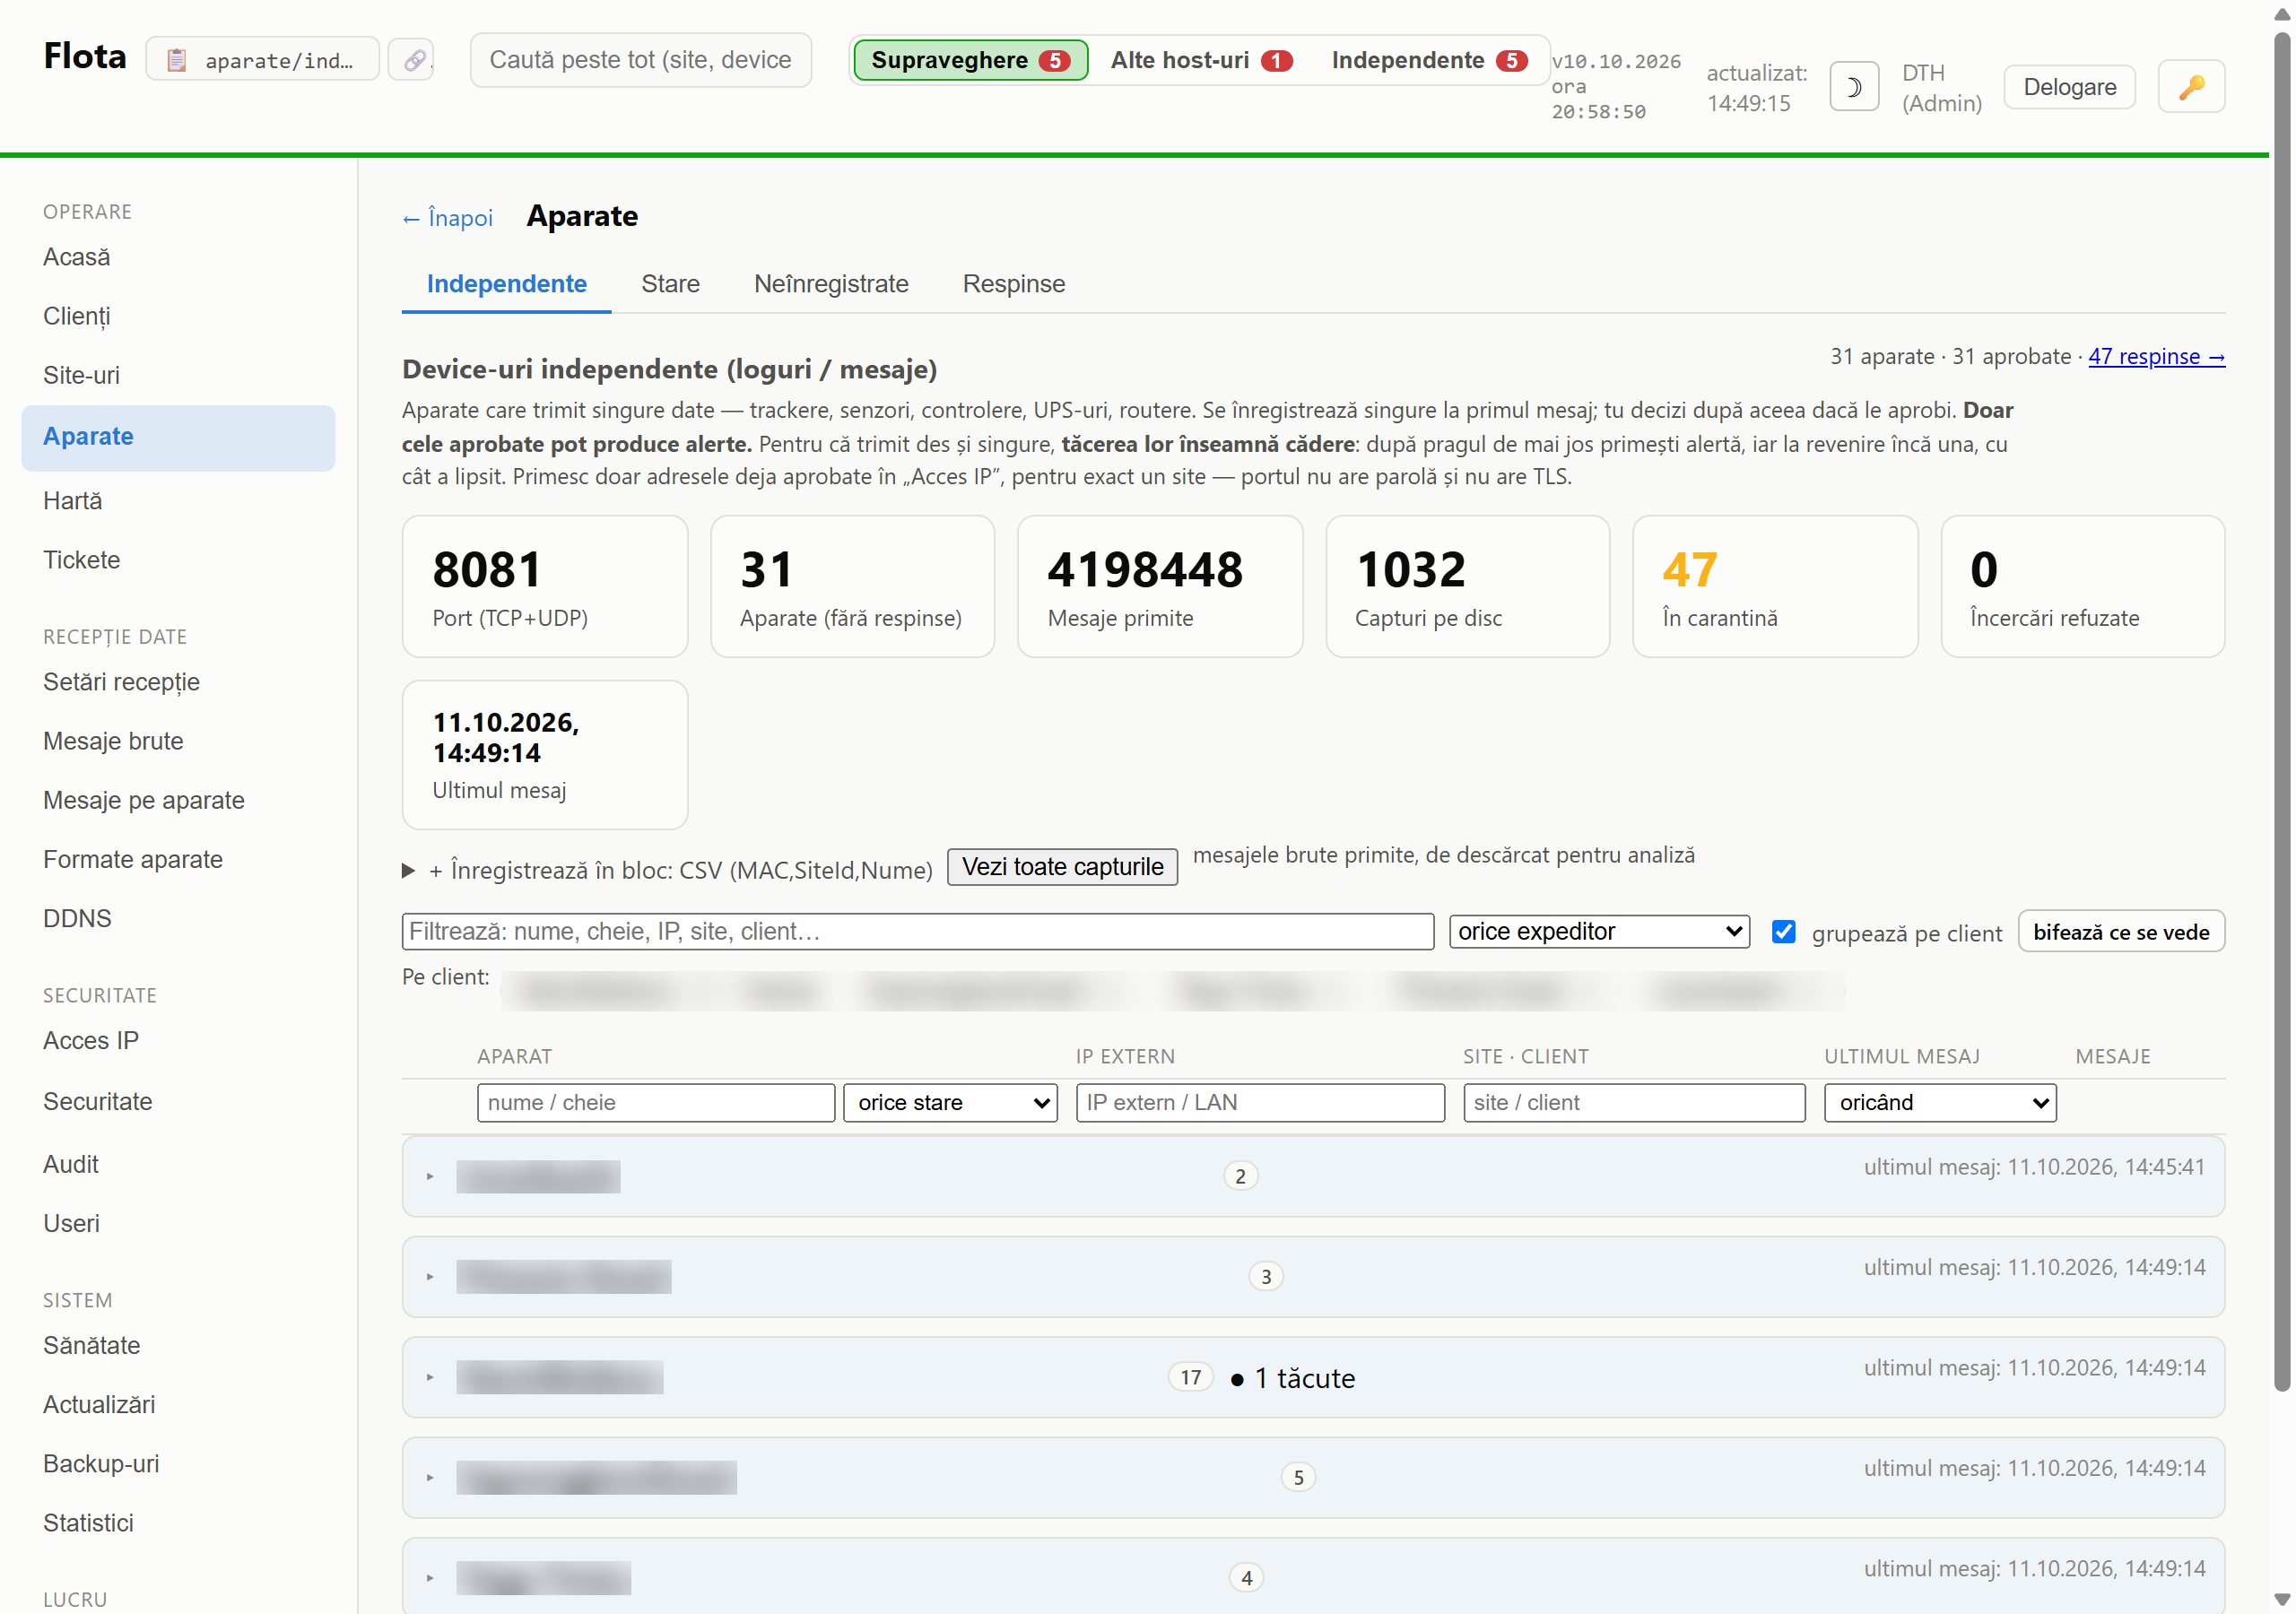Click 'Vezi toate capturile' button
The image size is (2296, 1614).
click(1062, 866)
